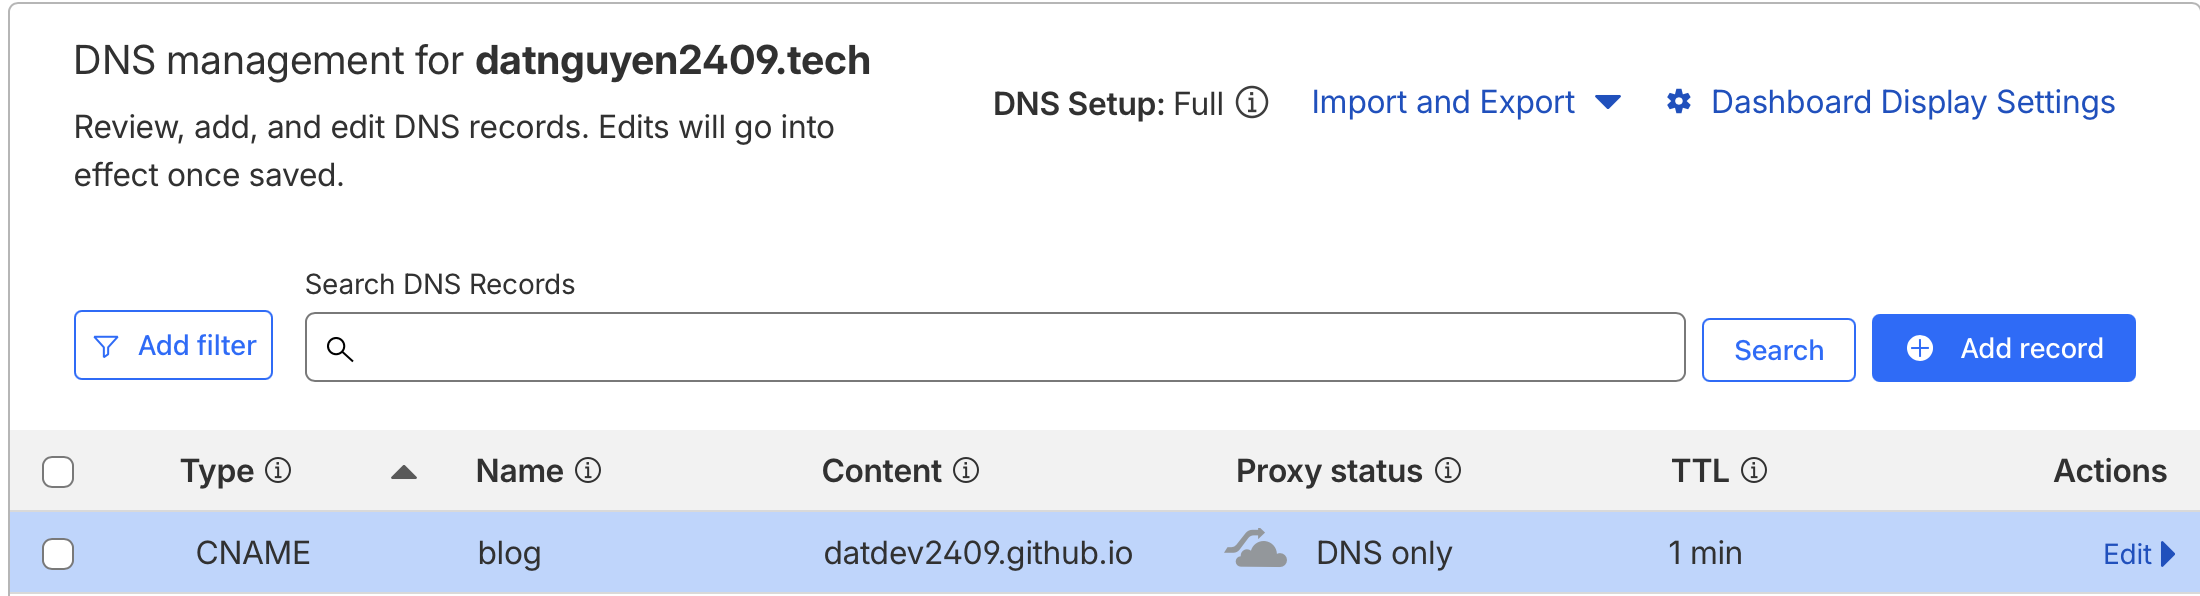Screen dimensions: 2200x596
Task: Click the DNS Setup info icon
Action: [1252, 102]
